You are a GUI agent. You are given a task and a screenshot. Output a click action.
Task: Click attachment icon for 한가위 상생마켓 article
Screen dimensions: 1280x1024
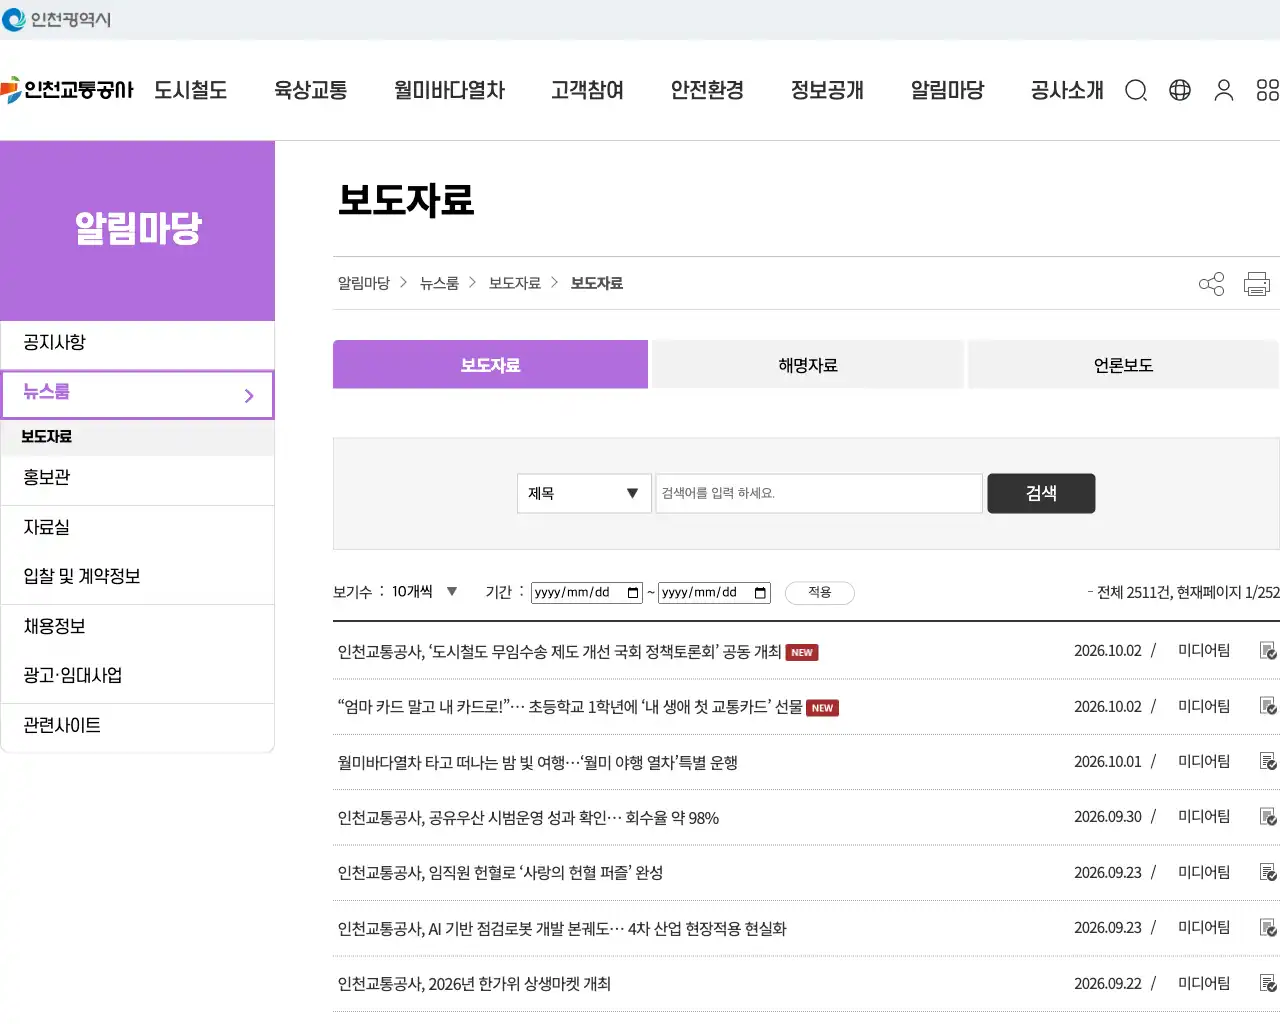click(x=1268, y=984)
